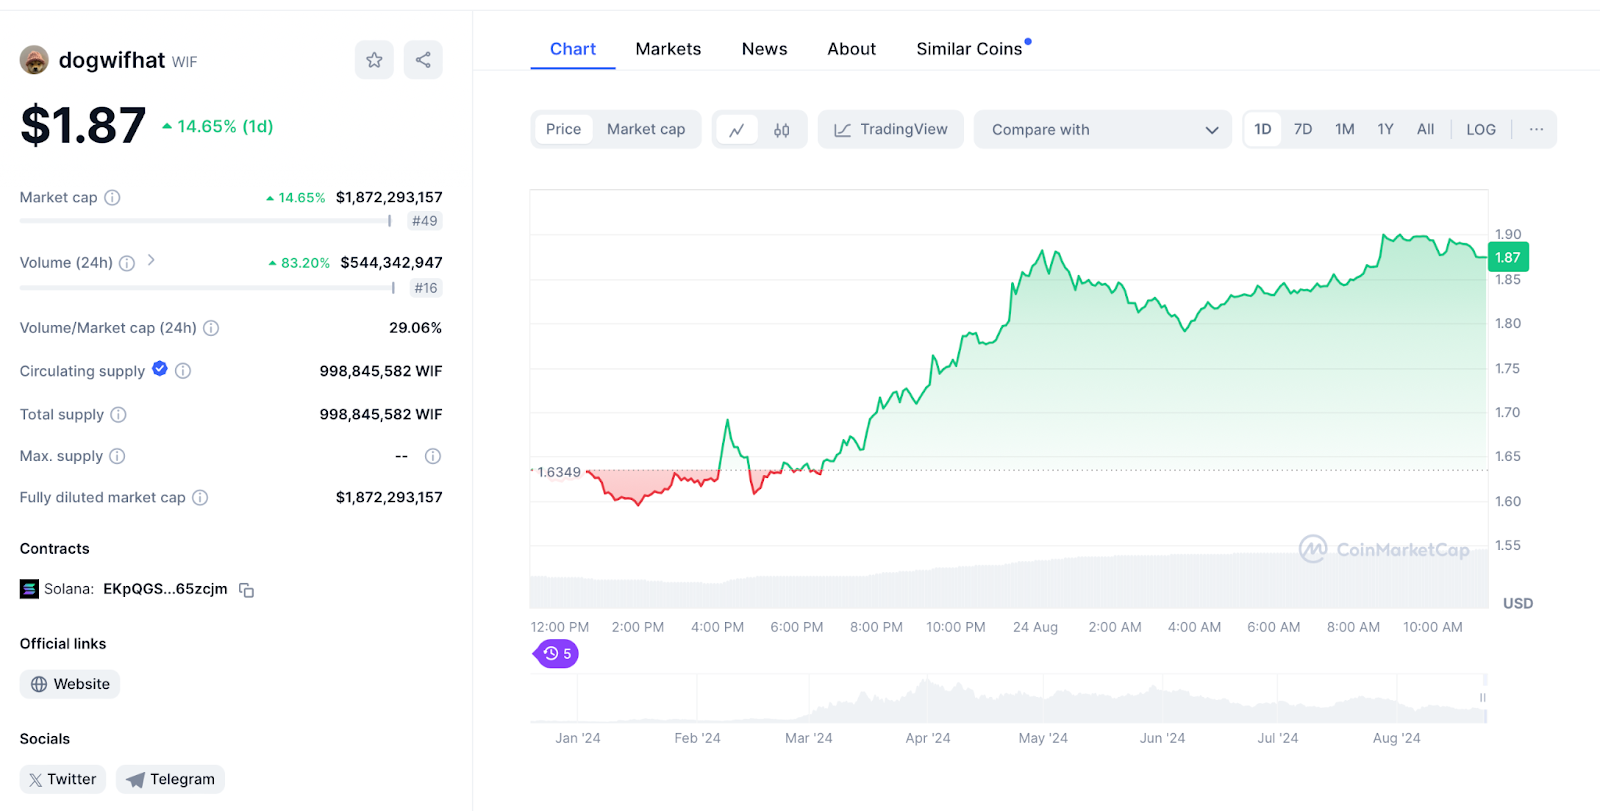
Task: Open Volume/Market cap (24h) info icon
Action: pyautogui.click(x=211, y=328)
